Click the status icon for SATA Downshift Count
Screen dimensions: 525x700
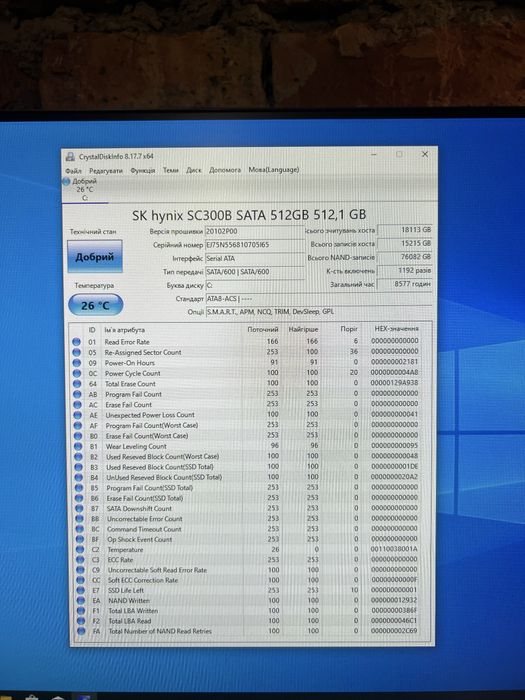79,508
